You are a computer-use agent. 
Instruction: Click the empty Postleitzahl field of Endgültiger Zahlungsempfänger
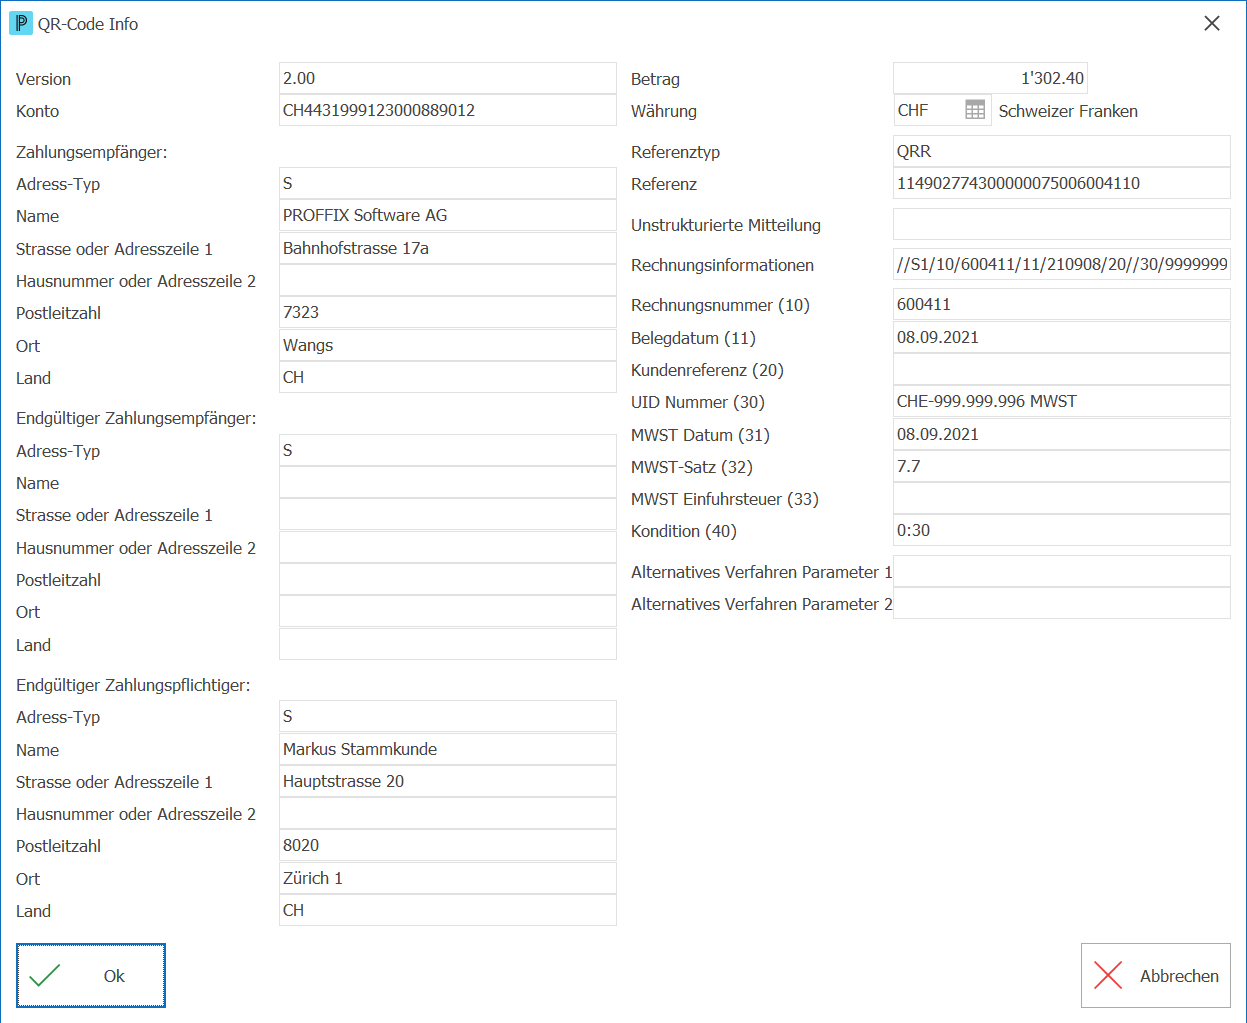(x=448, y=579)
